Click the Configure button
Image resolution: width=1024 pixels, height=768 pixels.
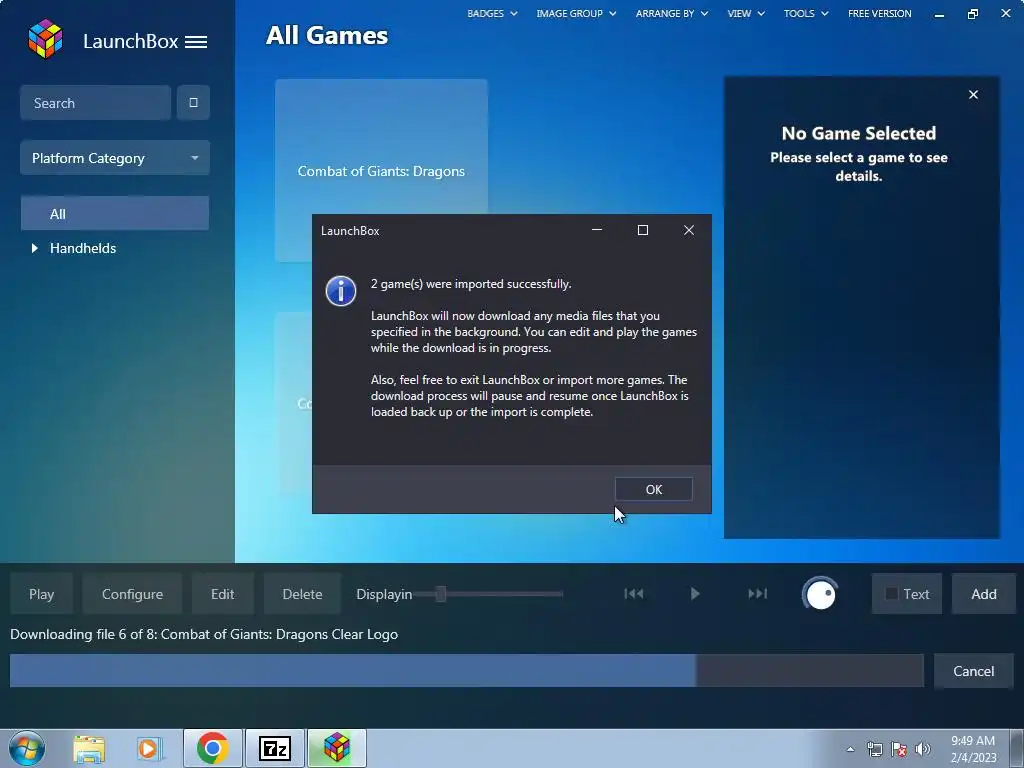click(x=132, y=594)
